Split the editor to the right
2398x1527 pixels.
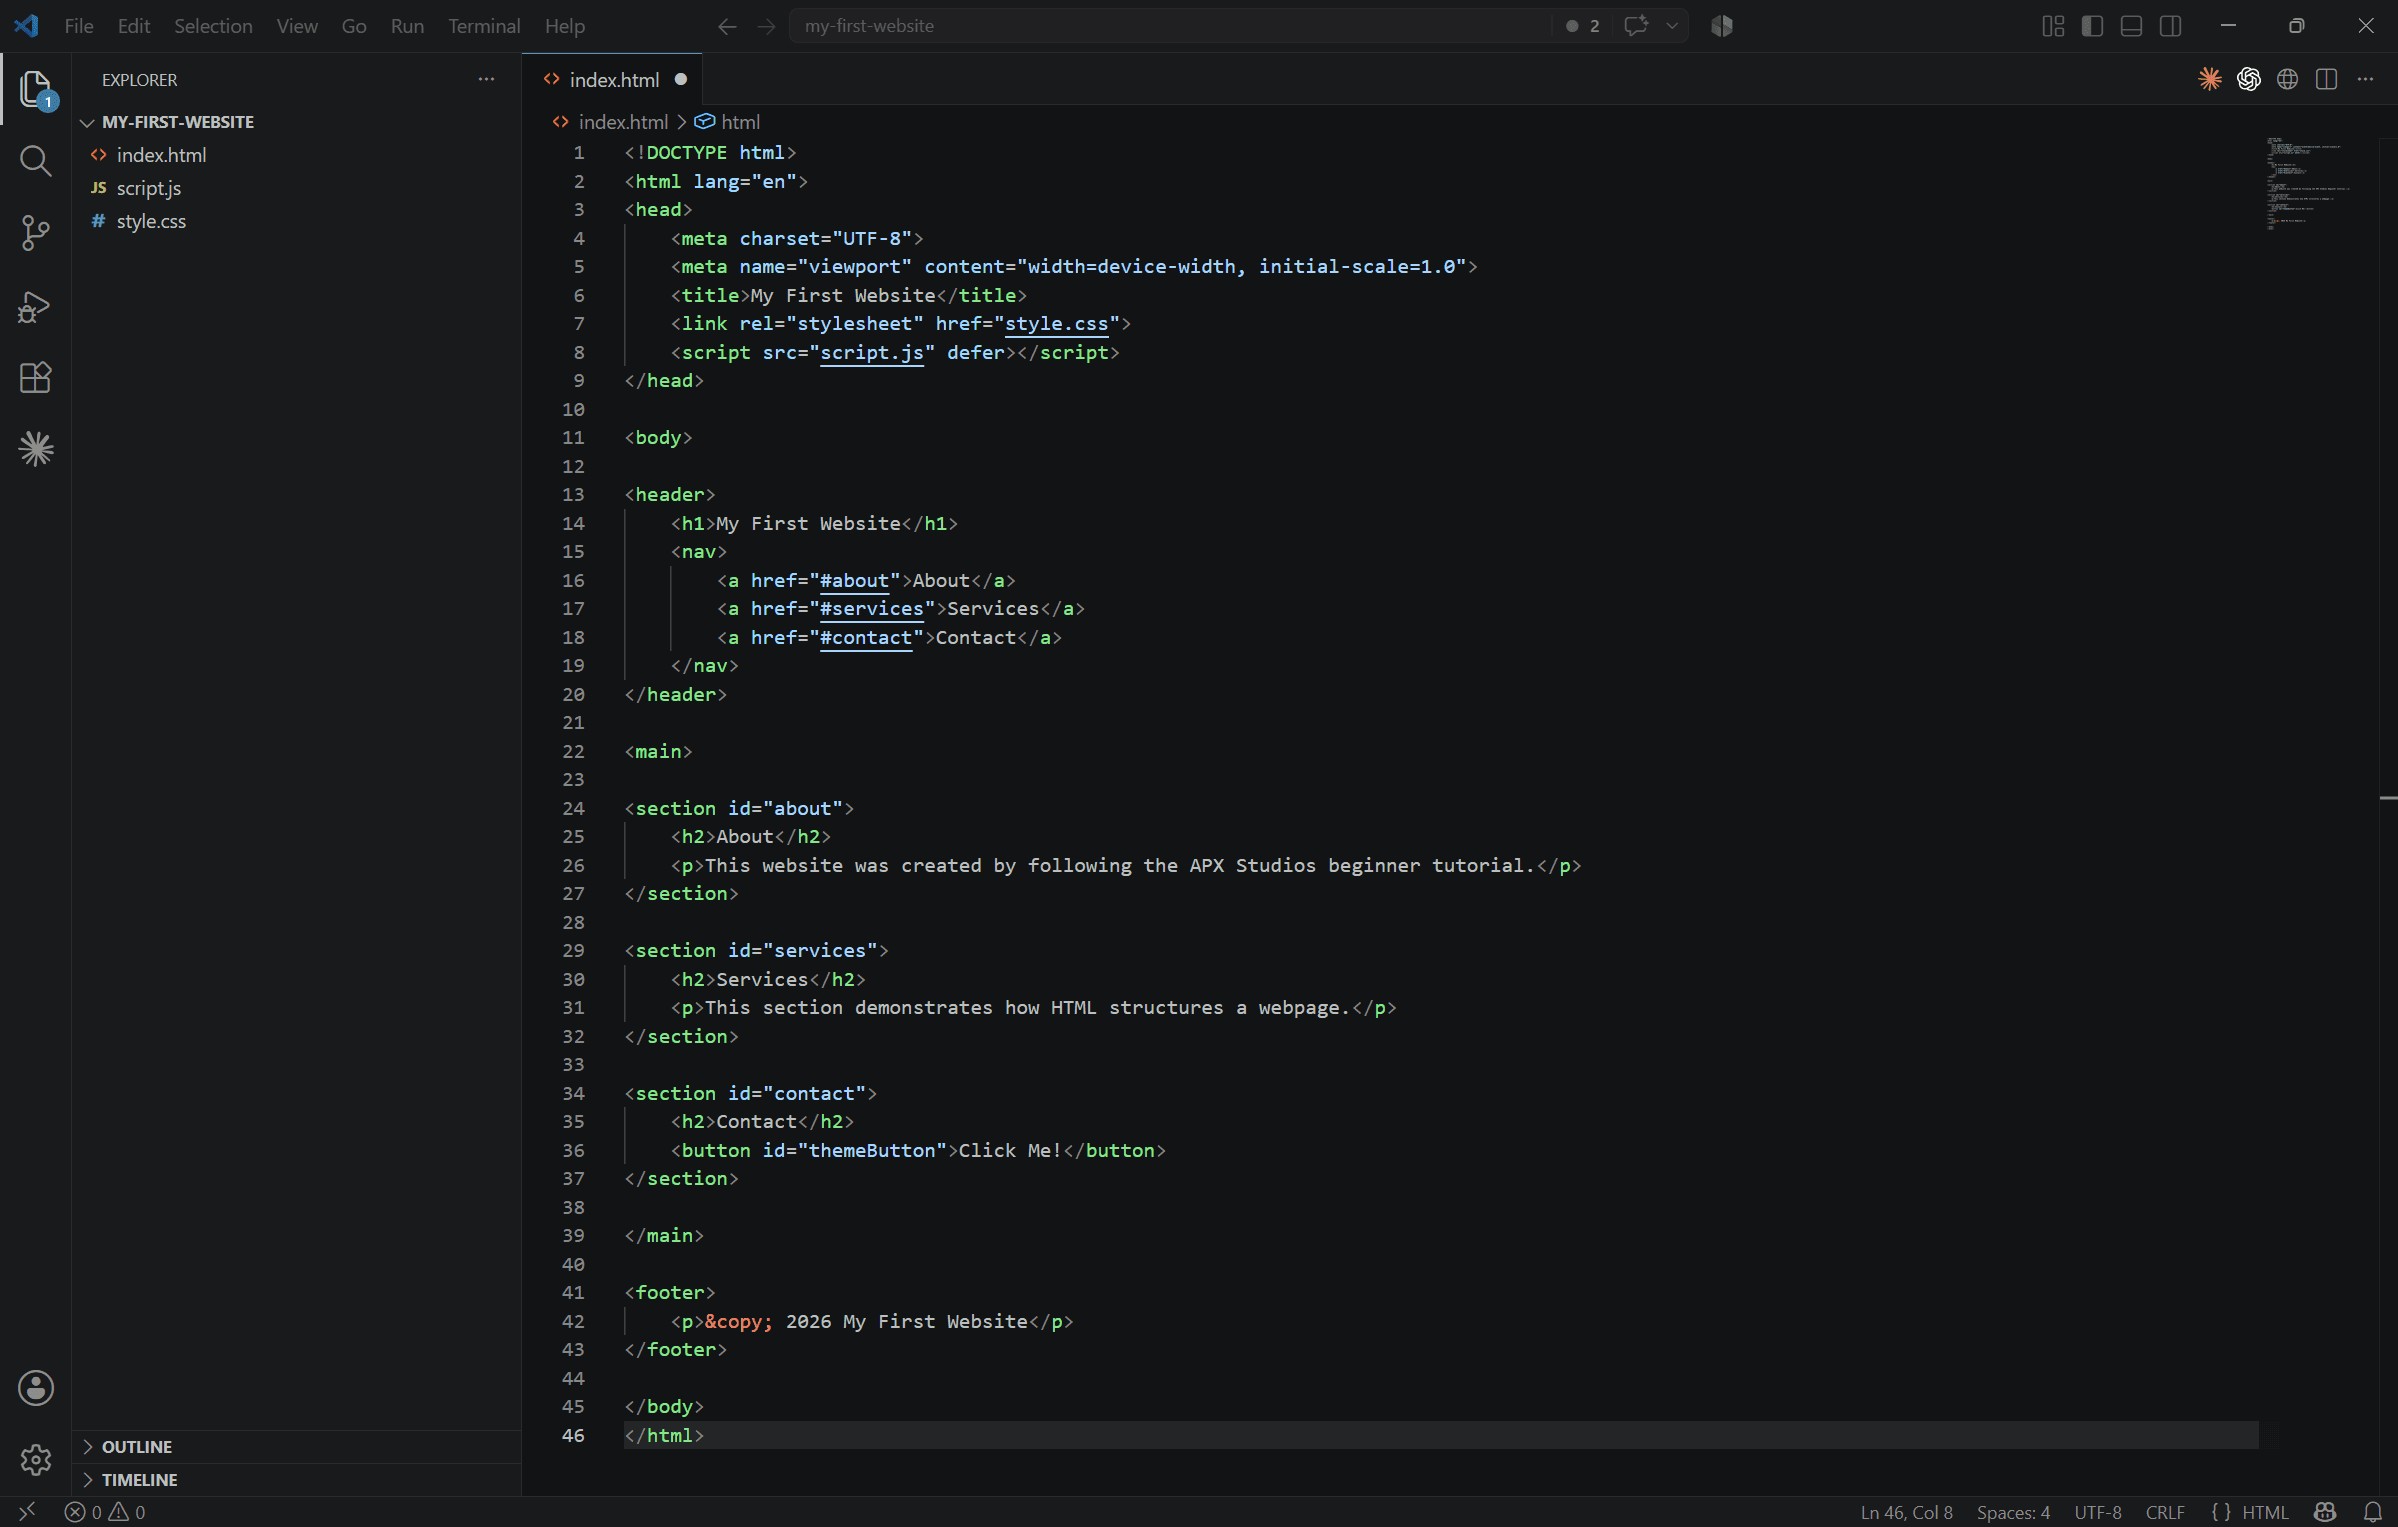(x=2327, y=79)
